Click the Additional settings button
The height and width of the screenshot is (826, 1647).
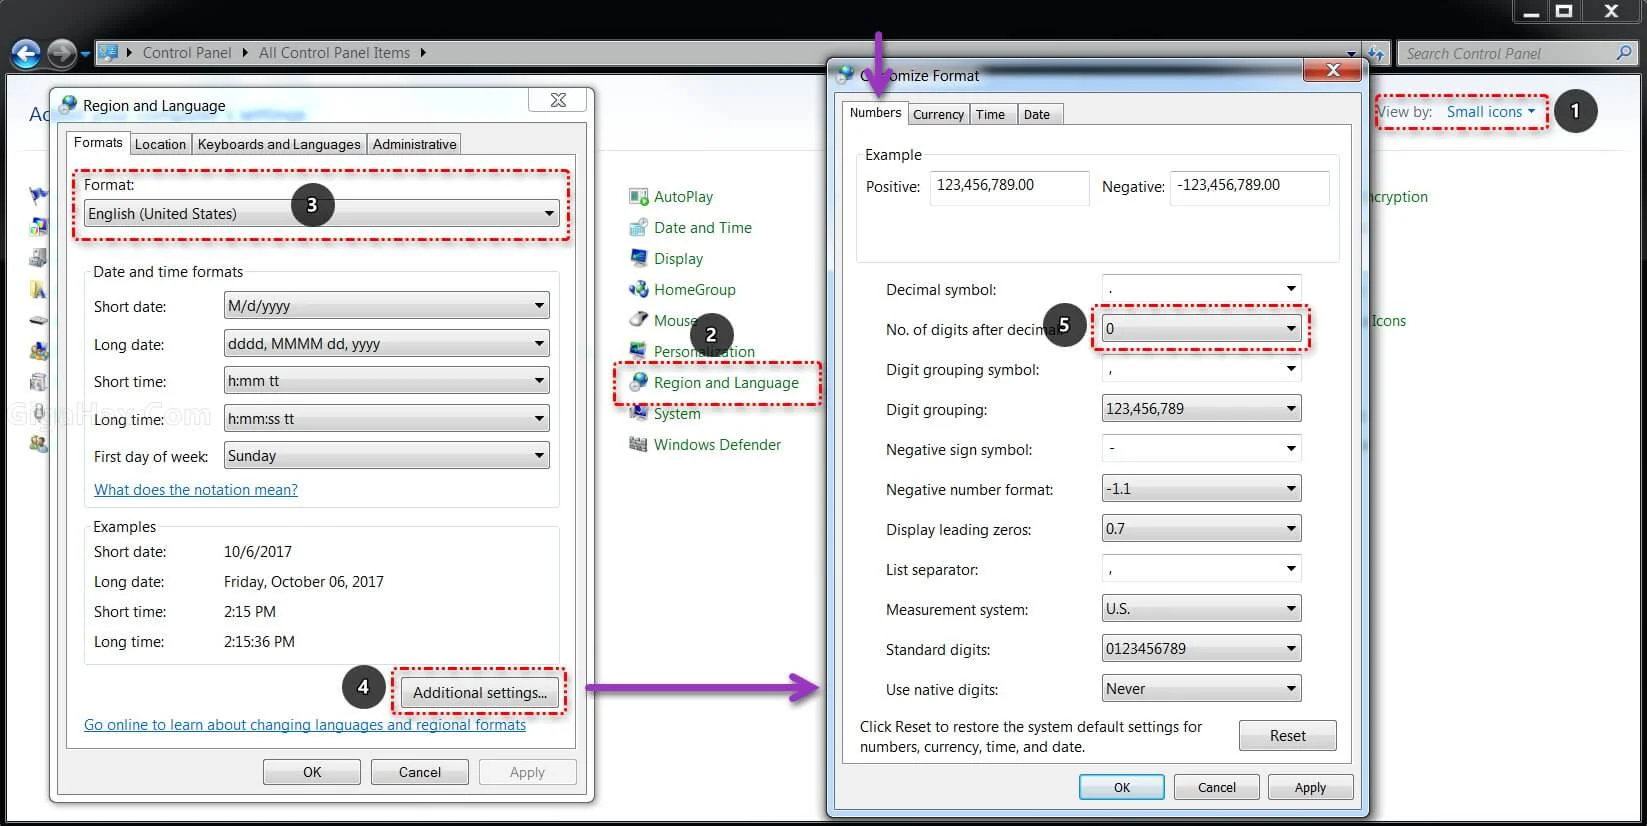click(x=479, y=693)
